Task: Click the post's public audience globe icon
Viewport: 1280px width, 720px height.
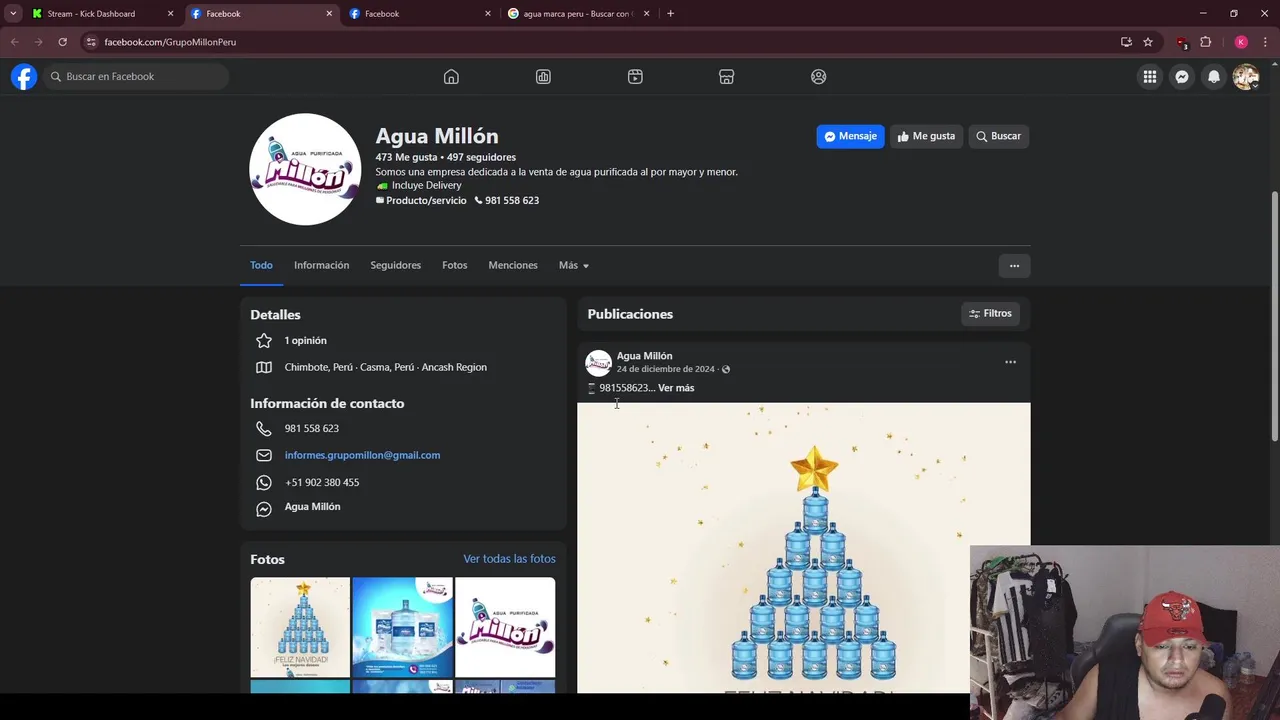Action: pos(726,369)
